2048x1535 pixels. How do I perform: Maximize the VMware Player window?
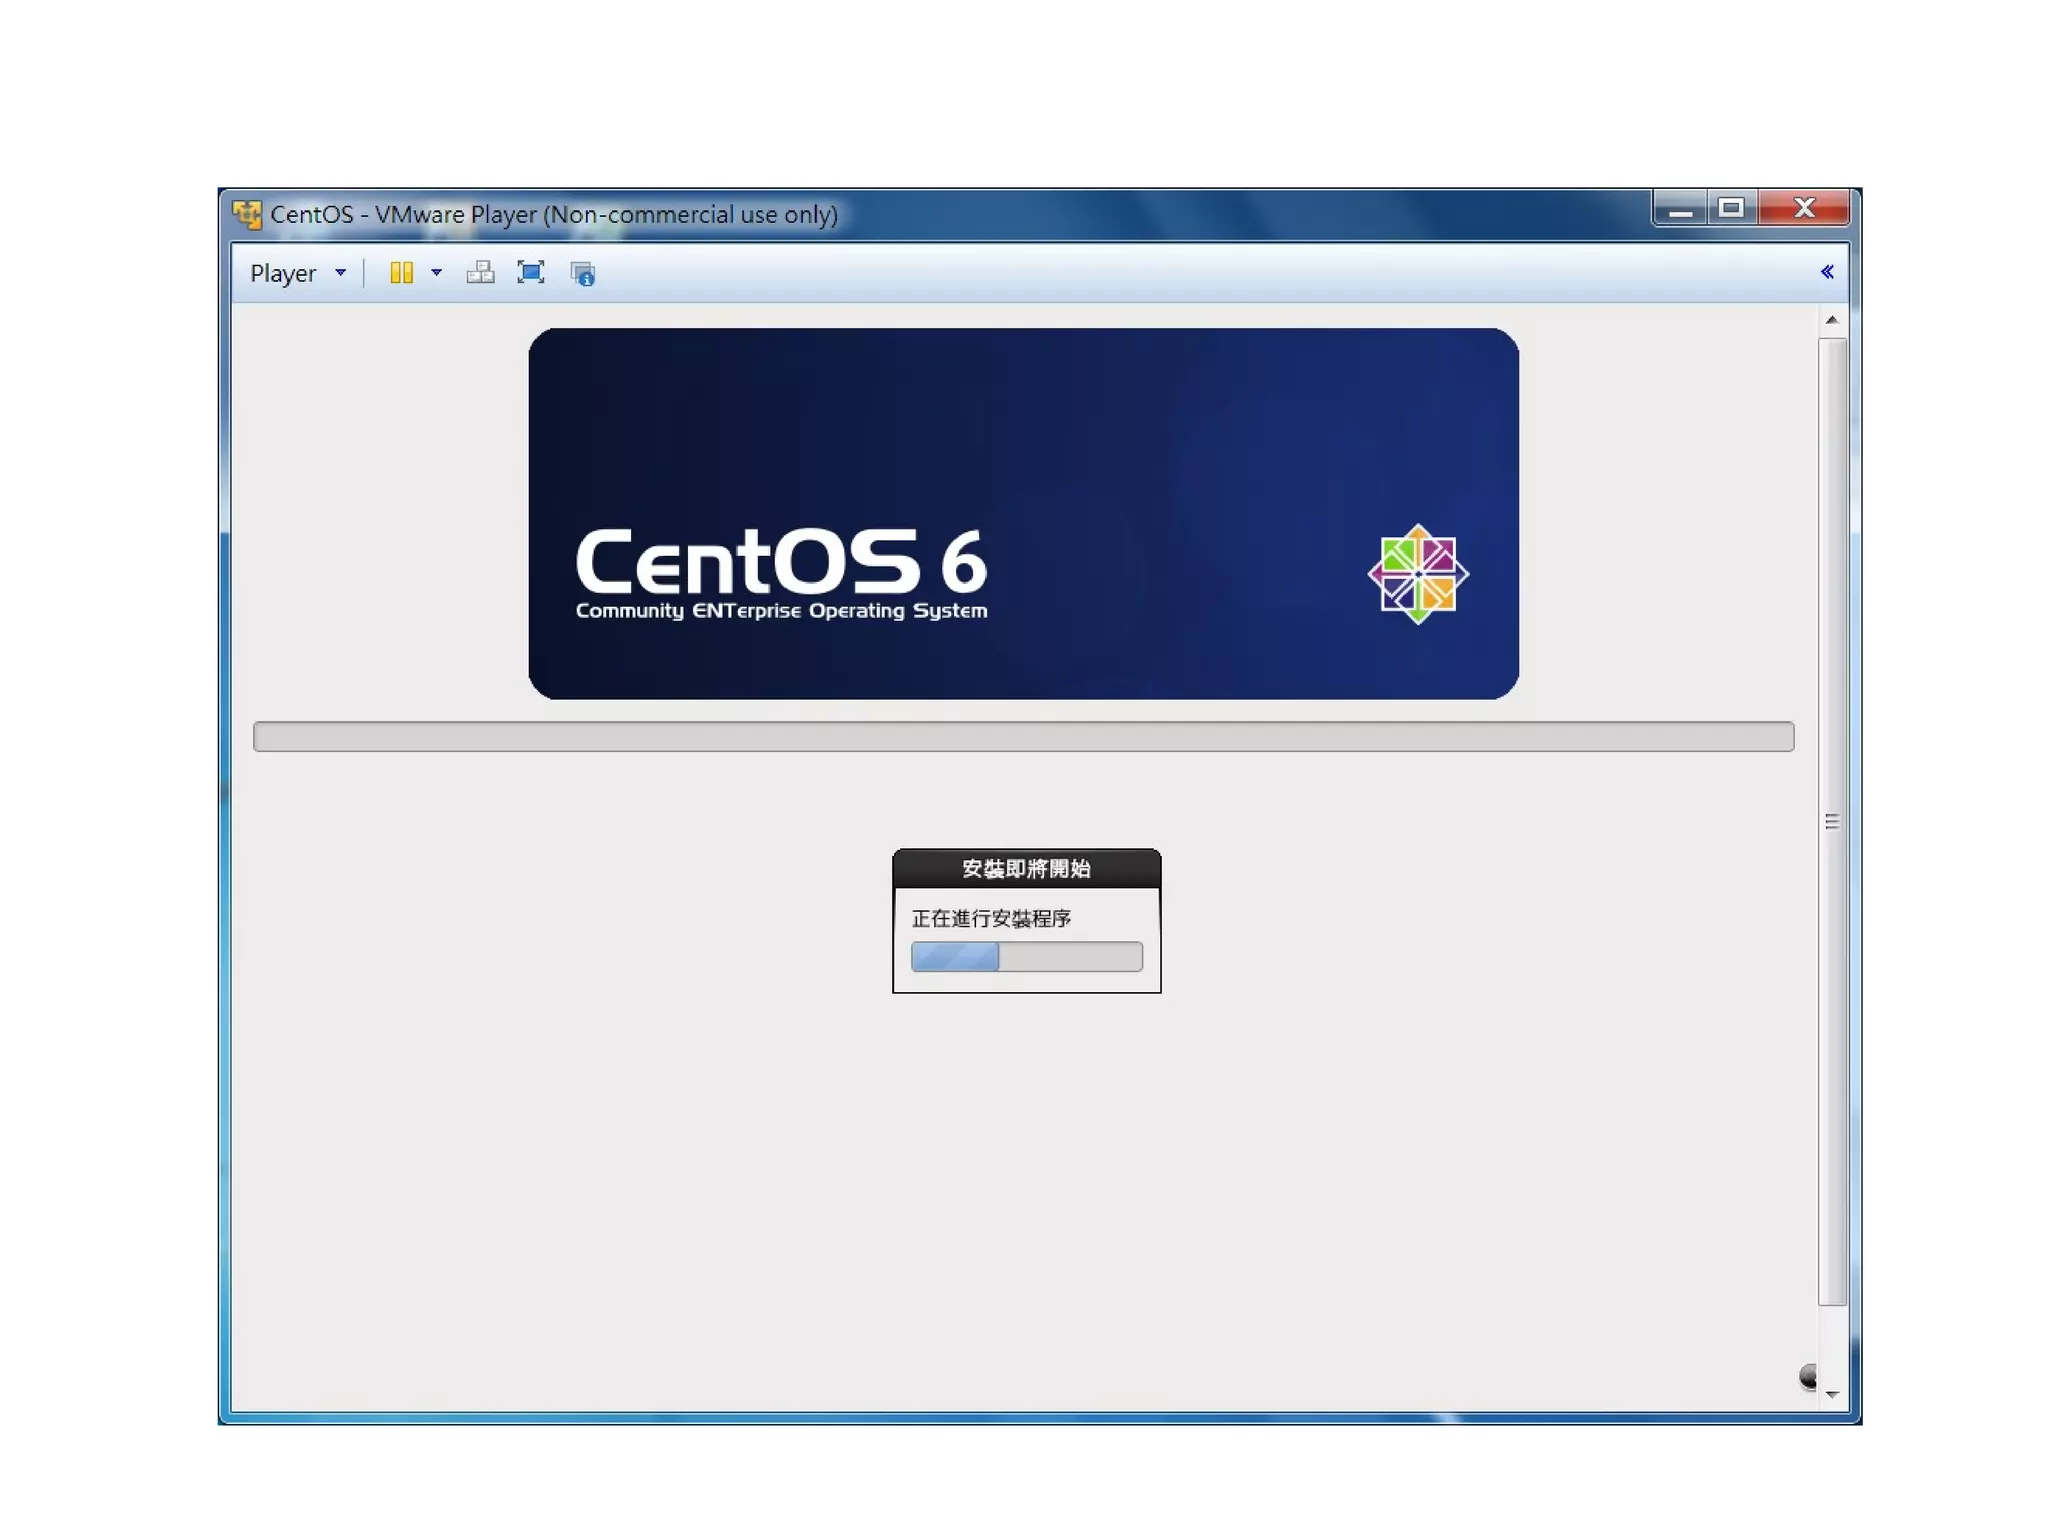coord(1731,208)
